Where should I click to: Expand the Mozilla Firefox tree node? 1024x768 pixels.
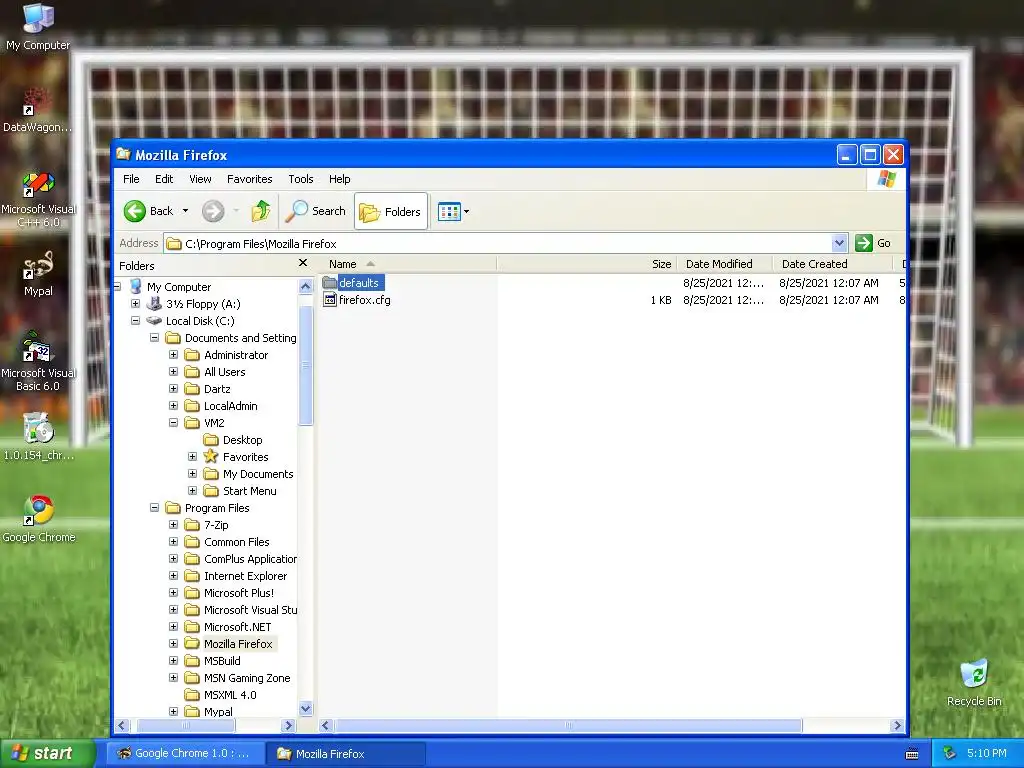173,643
